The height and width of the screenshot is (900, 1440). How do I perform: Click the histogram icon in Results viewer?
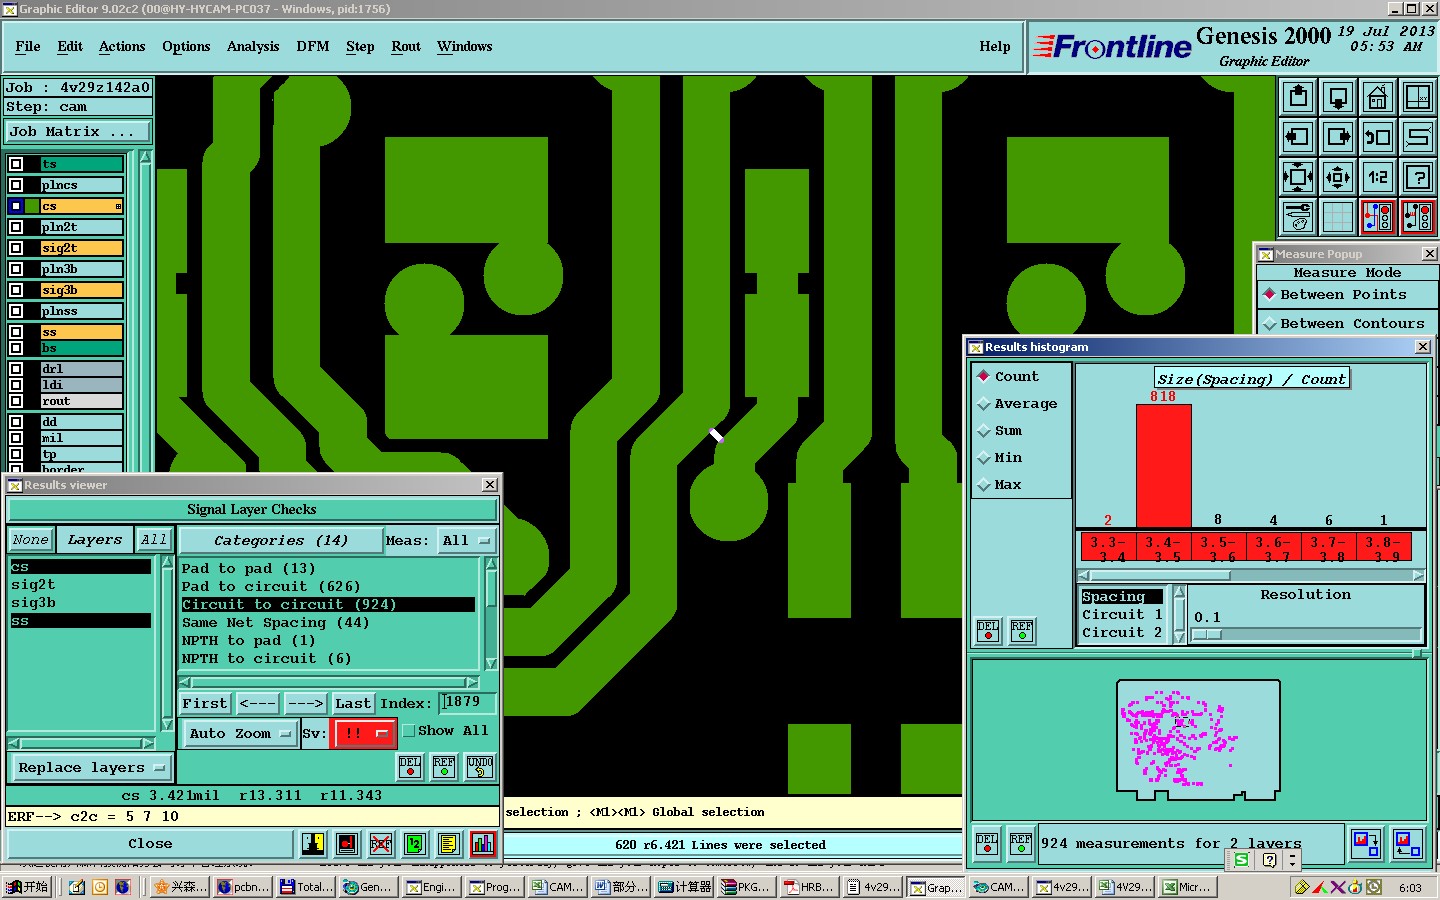click(x=482, y=844)
